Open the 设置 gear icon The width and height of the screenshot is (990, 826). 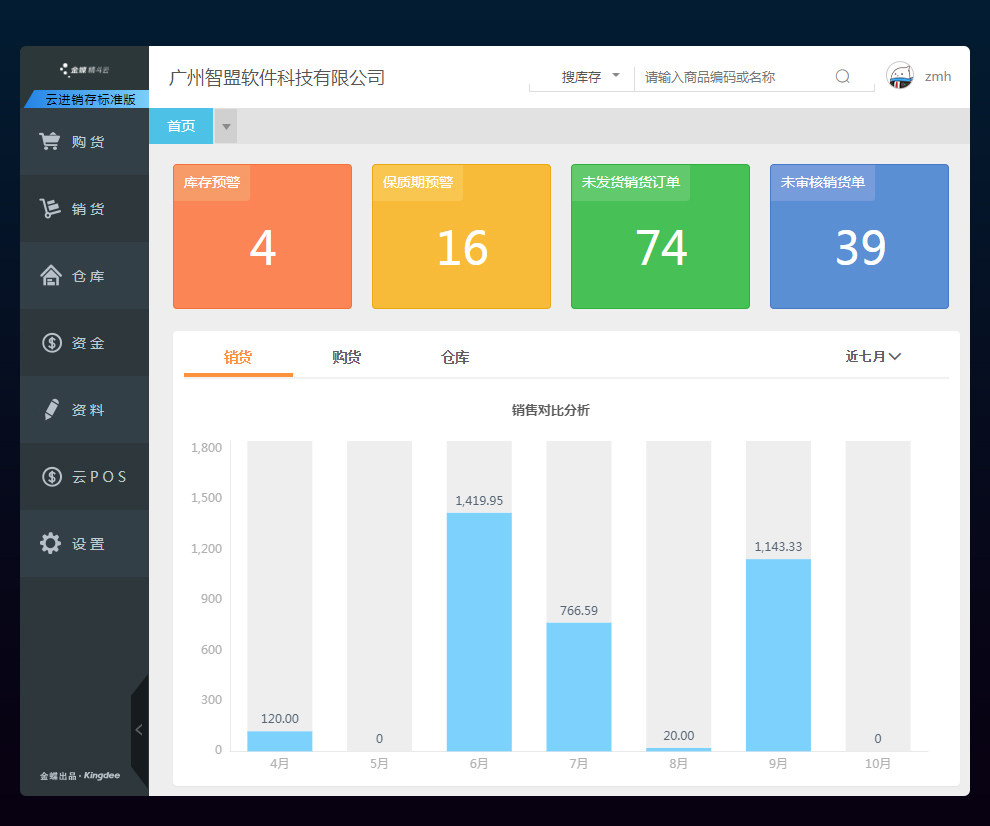51,543
